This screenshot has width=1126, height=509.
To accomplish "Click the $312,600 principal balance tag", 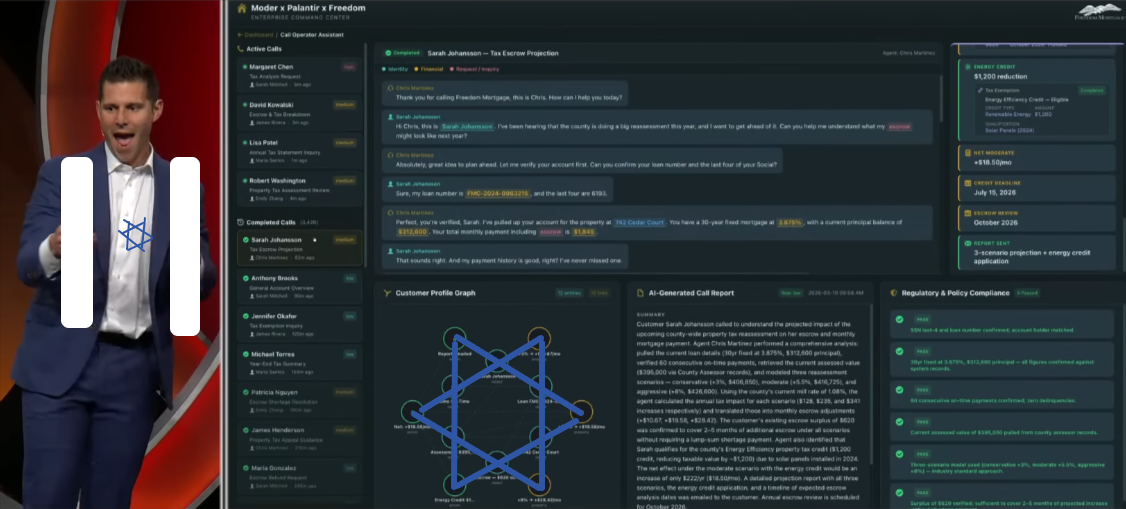I will coord(412,232).
